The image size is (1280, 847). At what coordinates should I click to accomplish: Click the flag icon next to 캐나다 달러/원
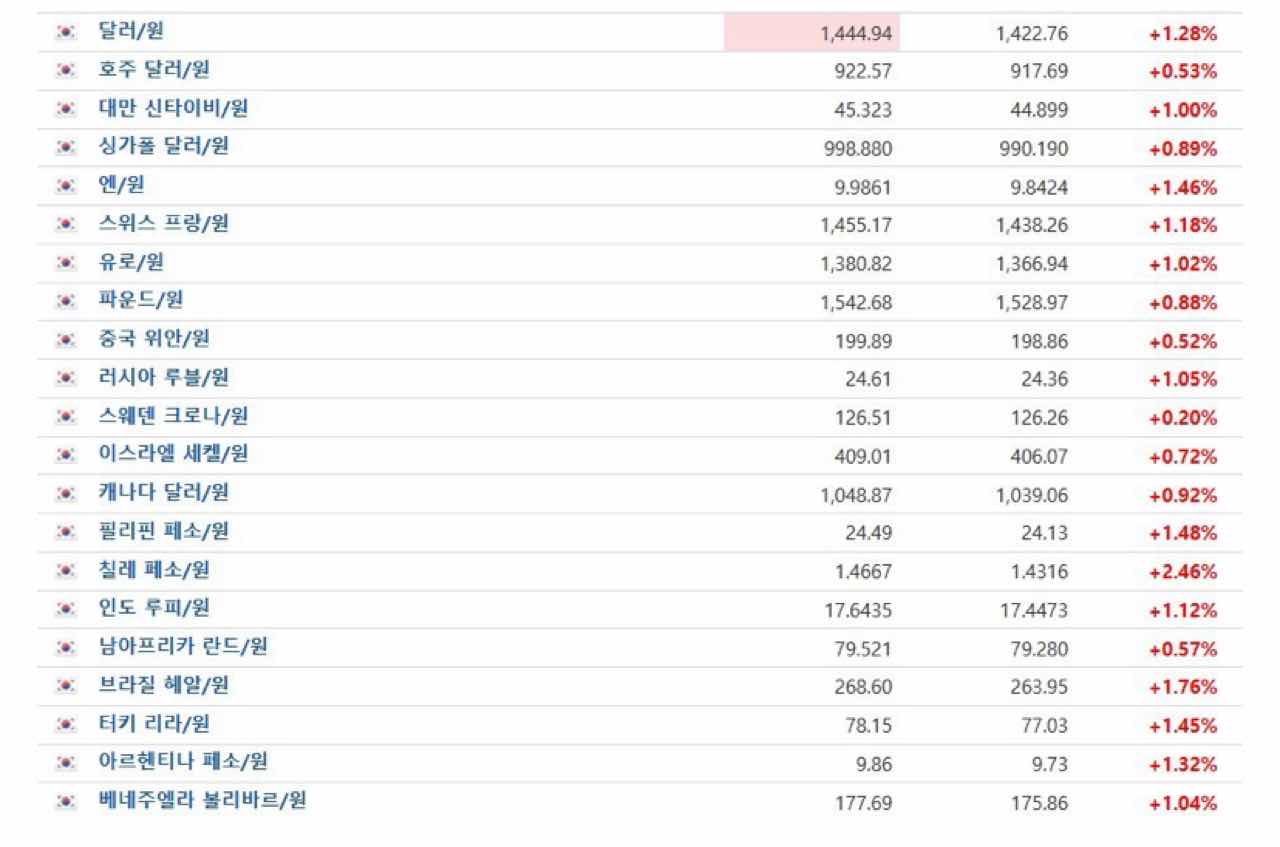66,494
